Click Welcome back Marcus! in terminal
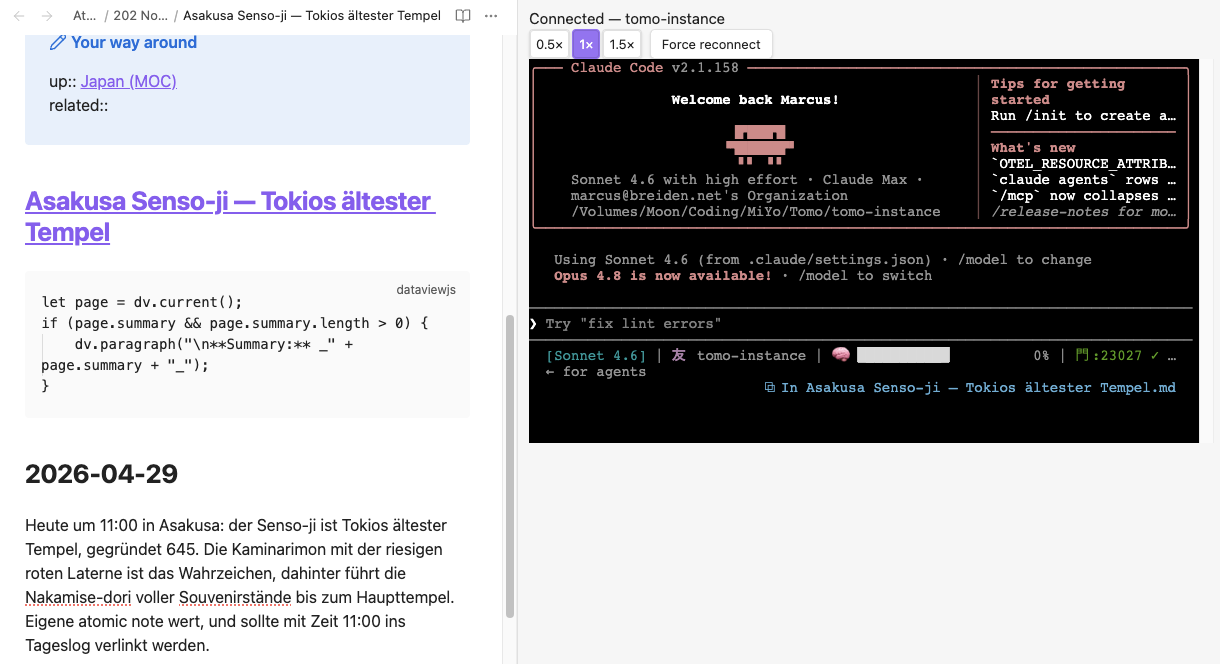Viewport: 1220px width, 664px height. click(755, 99)
